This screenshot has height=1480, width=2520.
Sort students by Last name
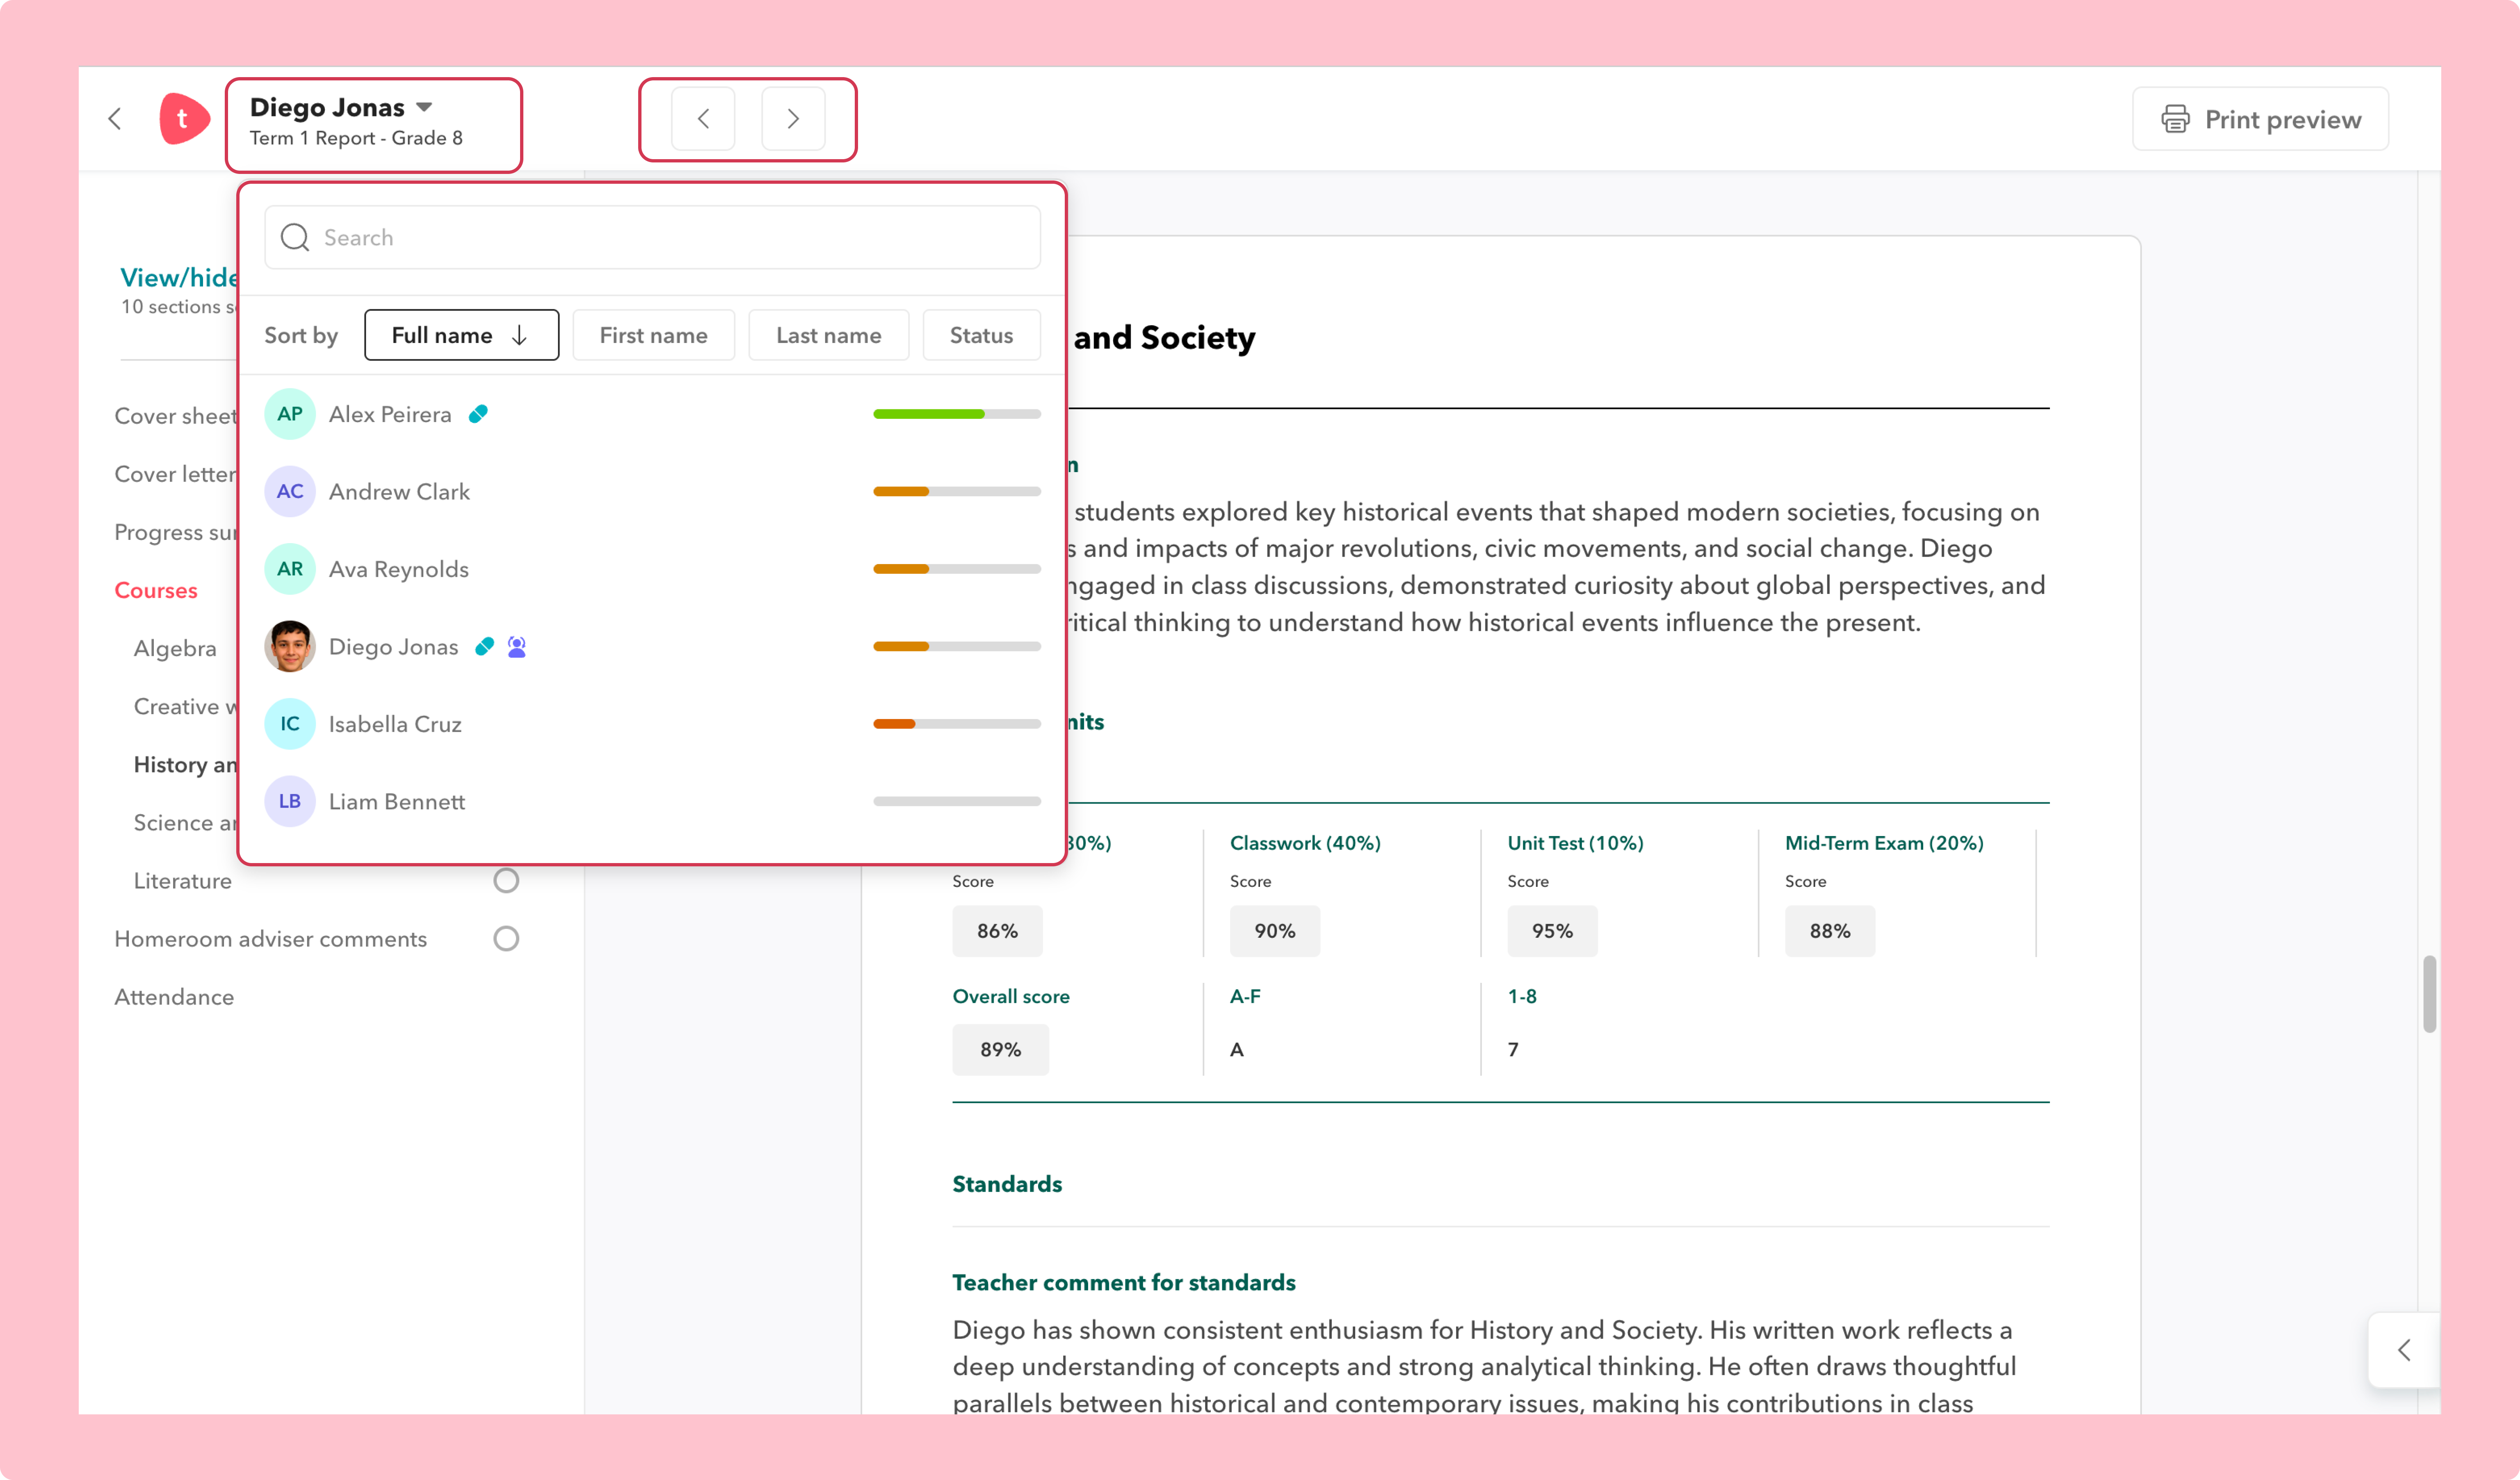coord(828,335)
